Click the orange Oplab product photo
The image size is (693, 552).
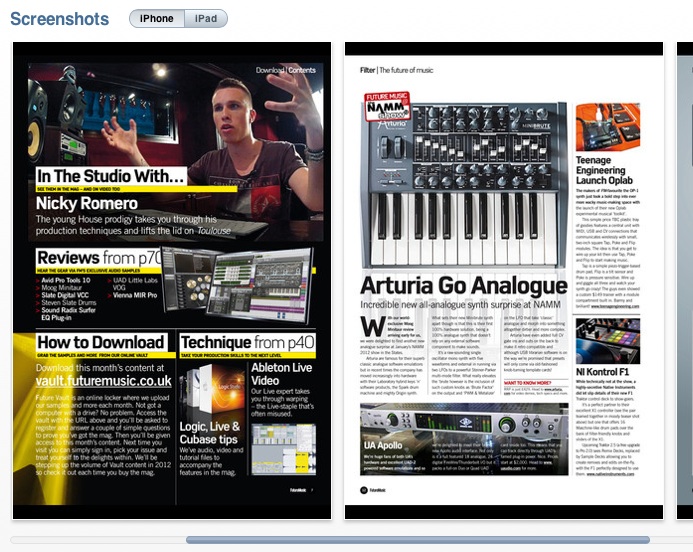pos(608,127)
